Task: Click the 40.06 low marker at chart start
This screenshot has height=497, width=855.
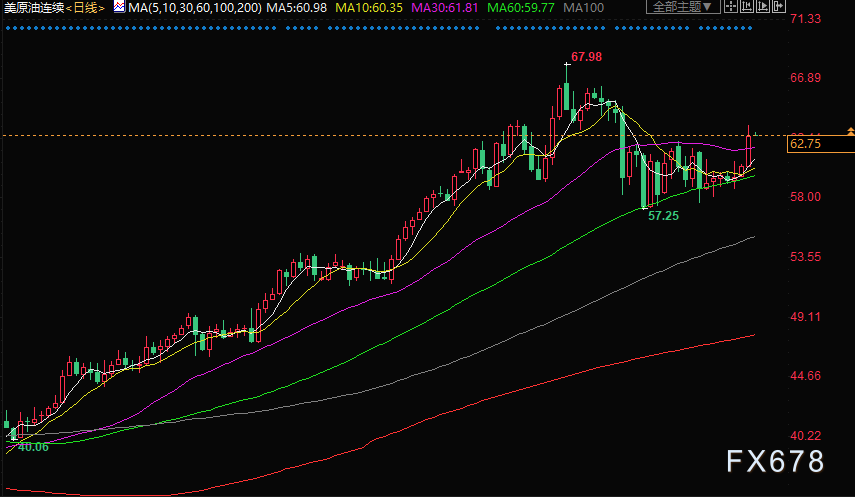Action: click(32, 447)
